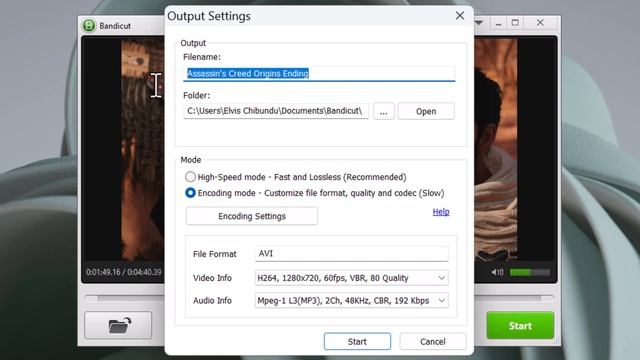
Task: Close the Output Settings dialog
Action: [460, 16]
